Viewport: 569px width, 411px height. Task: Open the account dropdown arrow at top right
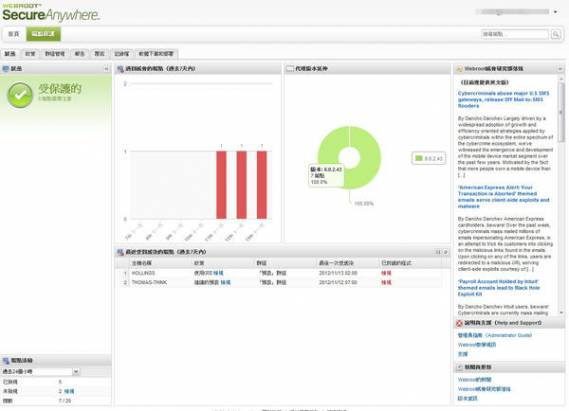[x=555, y=12]
